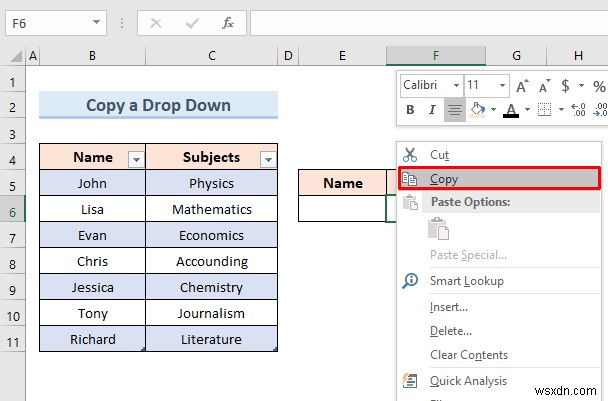Click Enter checkmark in formula bar
608x401 pixels.
[x=192, y=23]
